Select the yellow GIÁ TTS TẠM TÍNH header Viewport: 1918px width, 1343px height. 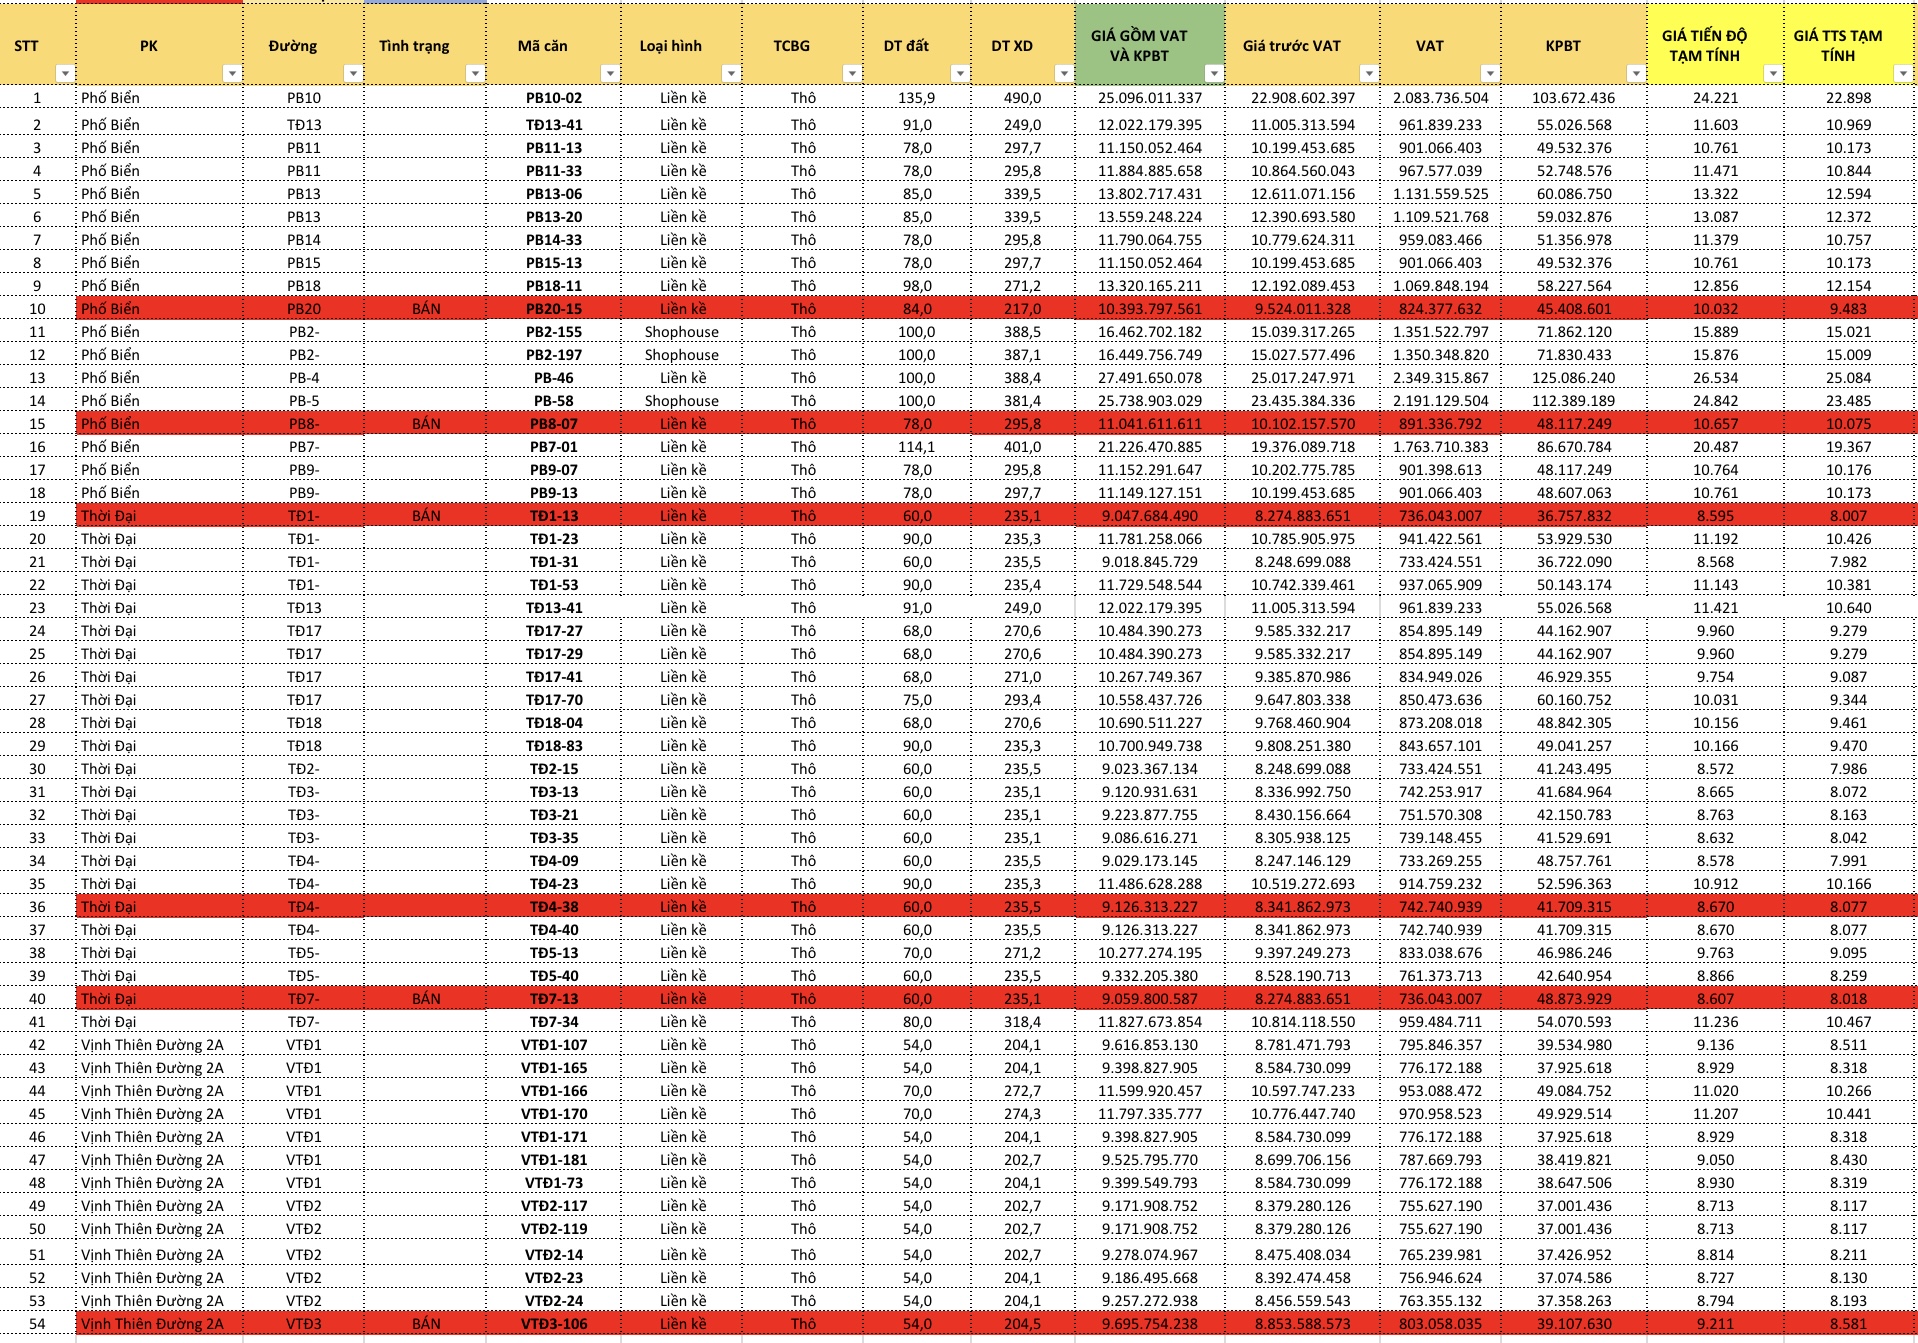tap(1849, 44)
